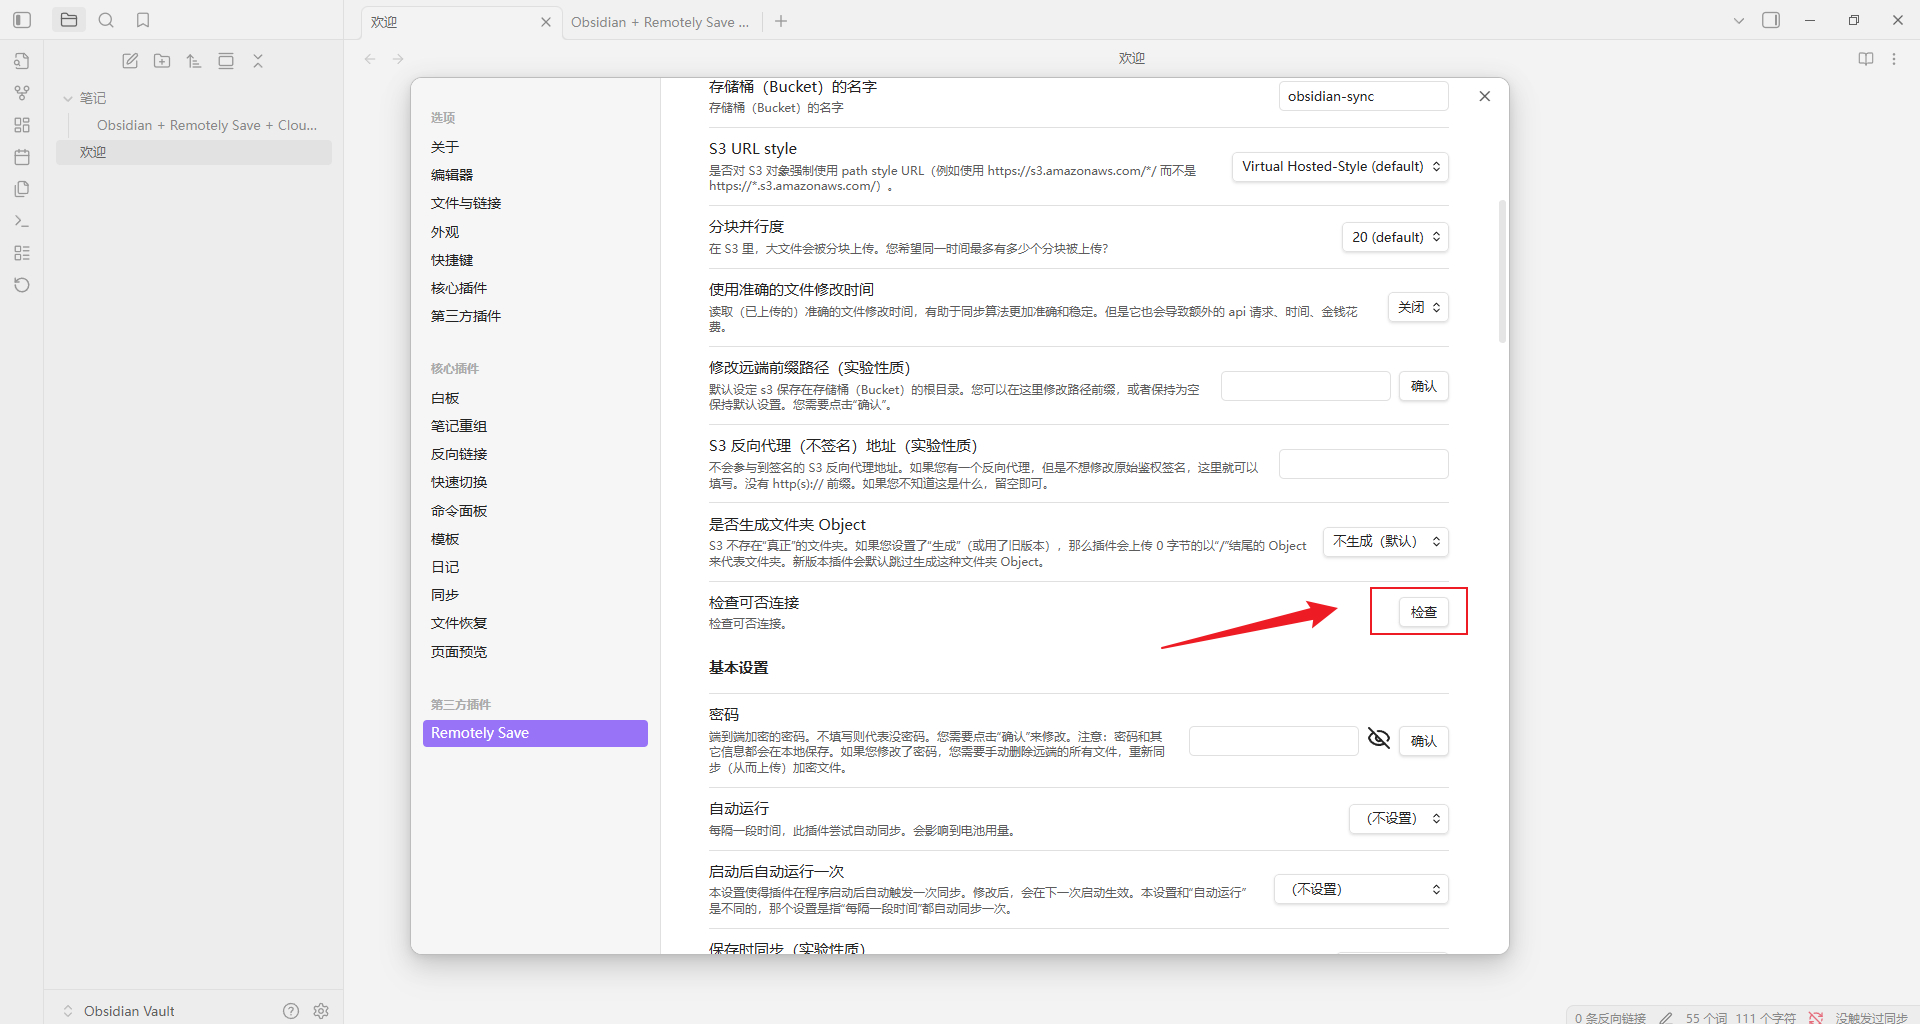Open the graph view from the left ribbon
Viewport: 1920px width, 1024px height.
coord(21,93)
